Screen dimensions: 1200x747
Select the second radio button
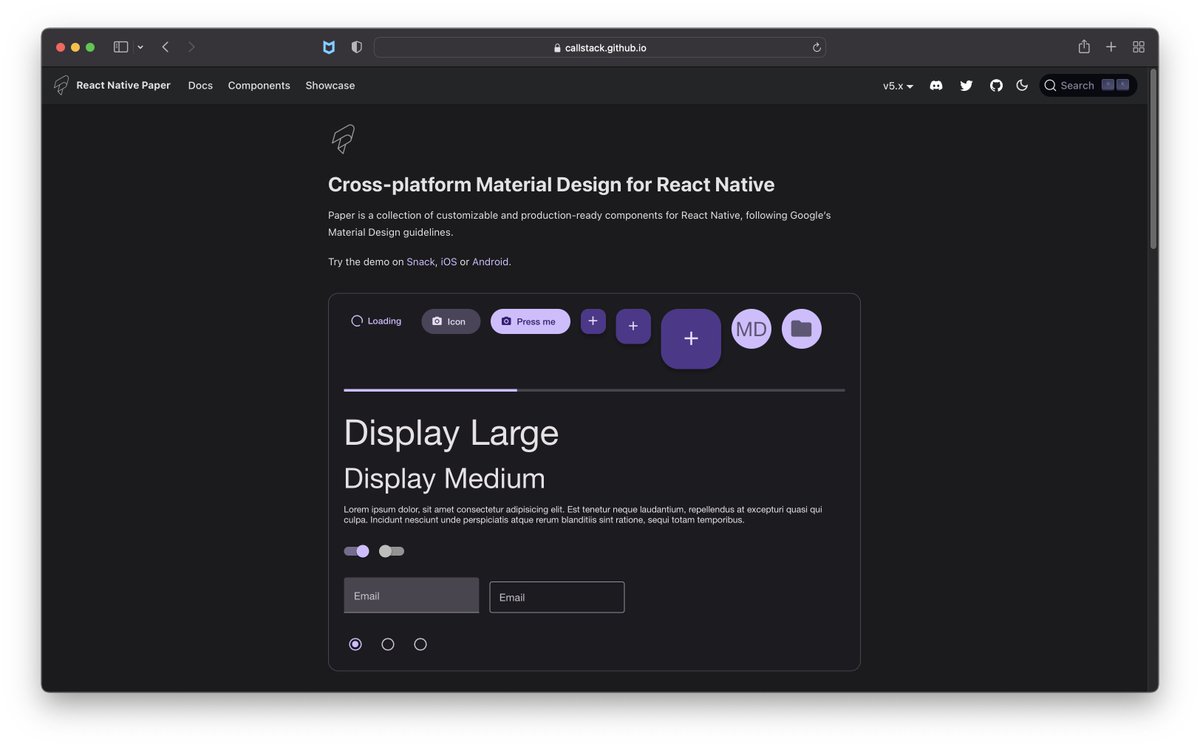(x=388, y=644)
